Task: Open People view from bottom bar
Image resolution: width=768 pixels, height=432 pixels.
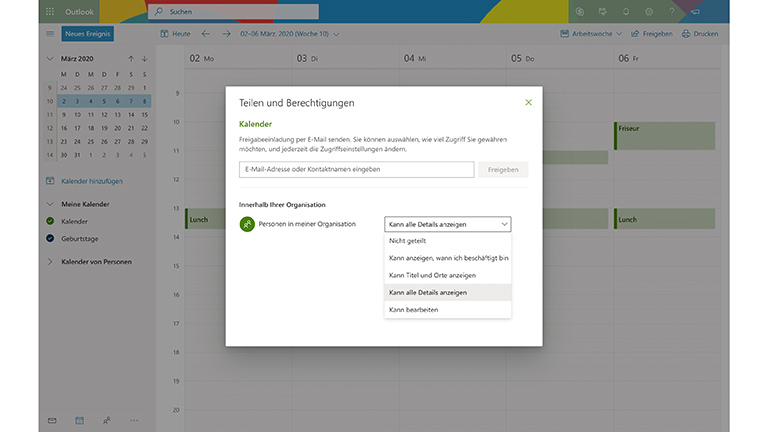Action: 107,420
